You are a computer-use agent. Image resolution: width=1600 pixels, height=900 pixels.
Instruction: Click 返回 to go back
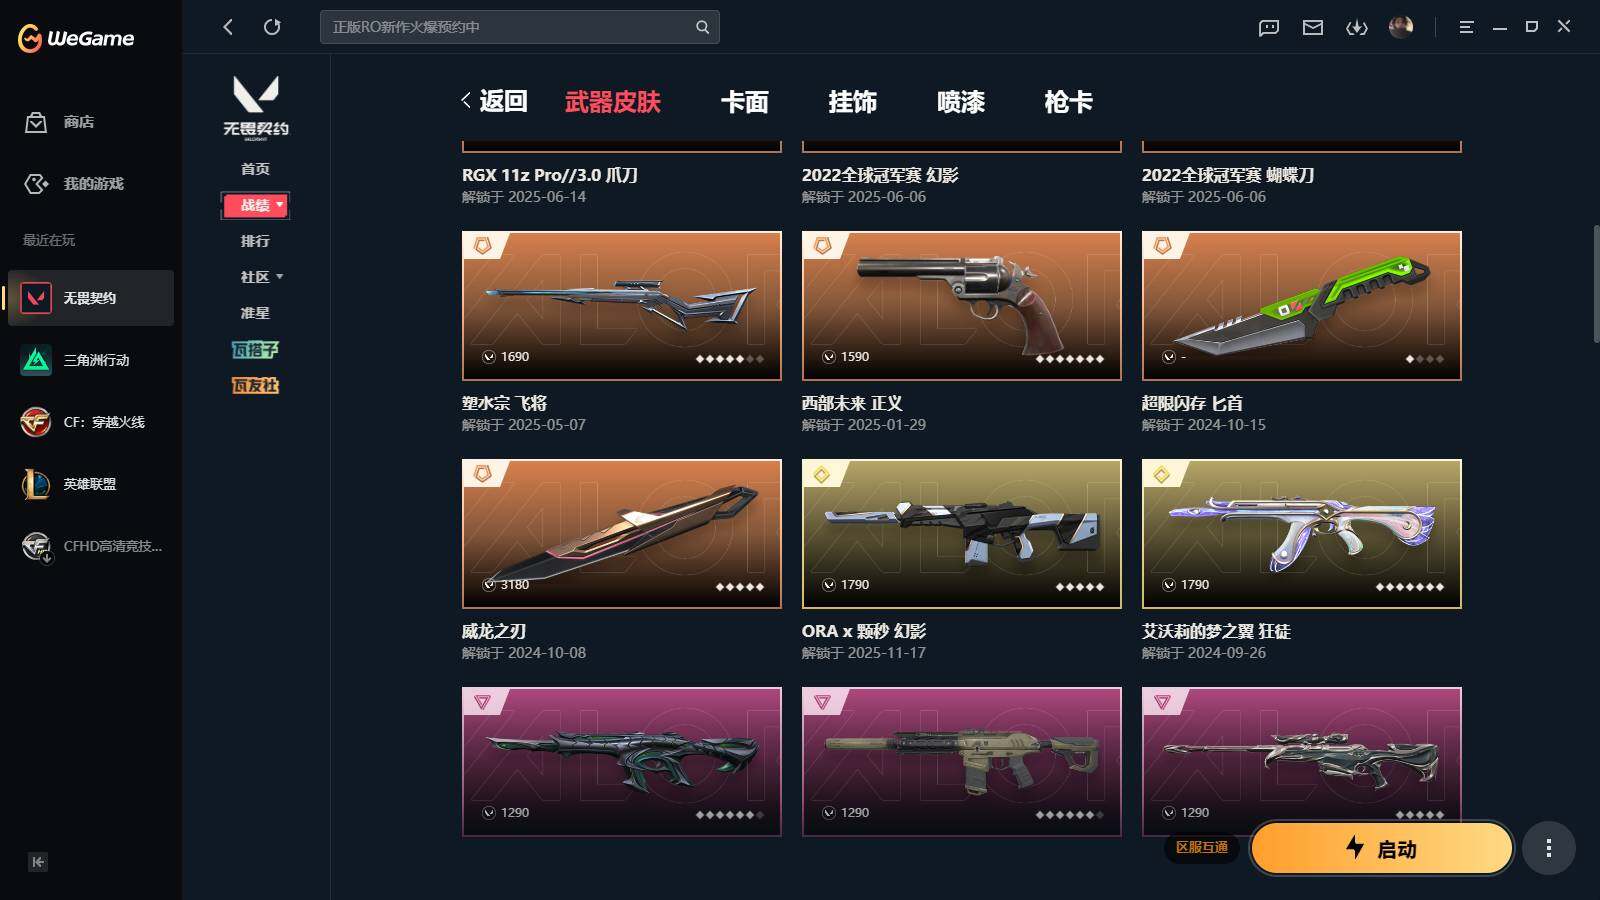pyautogui.click(x=494, y=101)
